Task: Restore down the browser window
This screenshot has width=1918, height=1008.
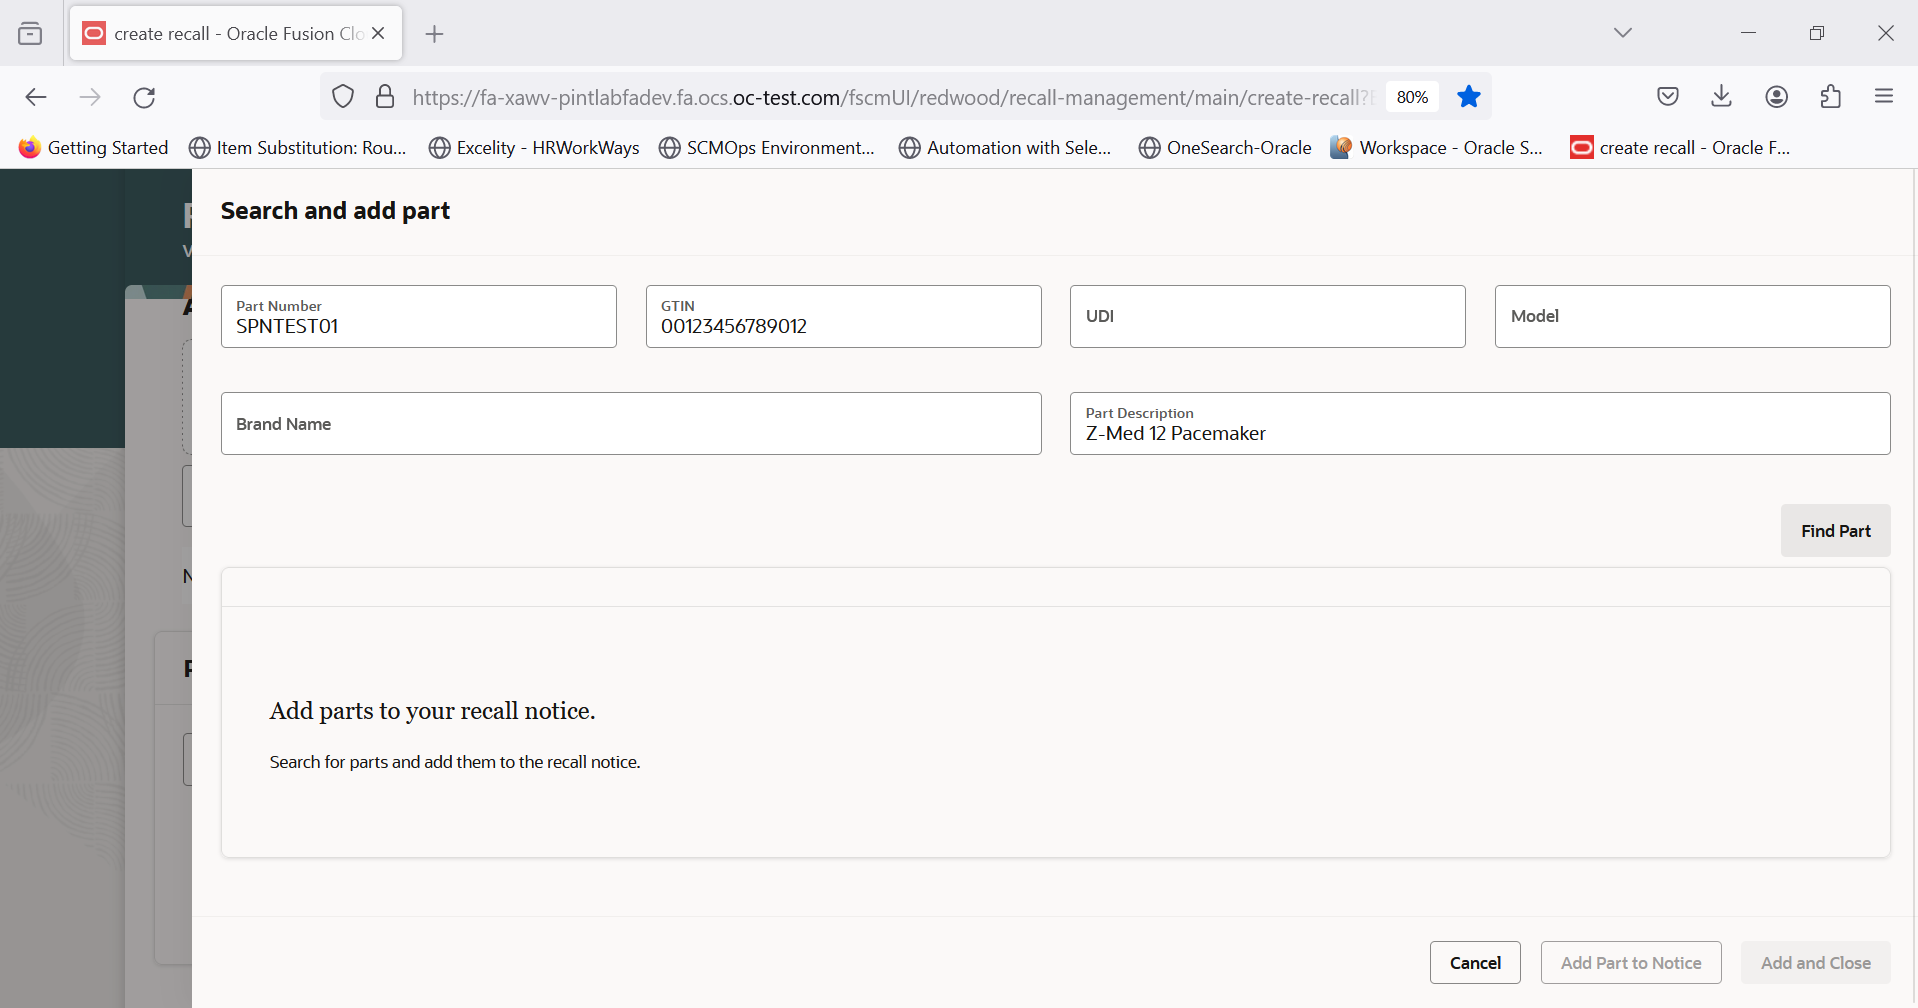Action: pyautogui.click(x=1817, y=33)
